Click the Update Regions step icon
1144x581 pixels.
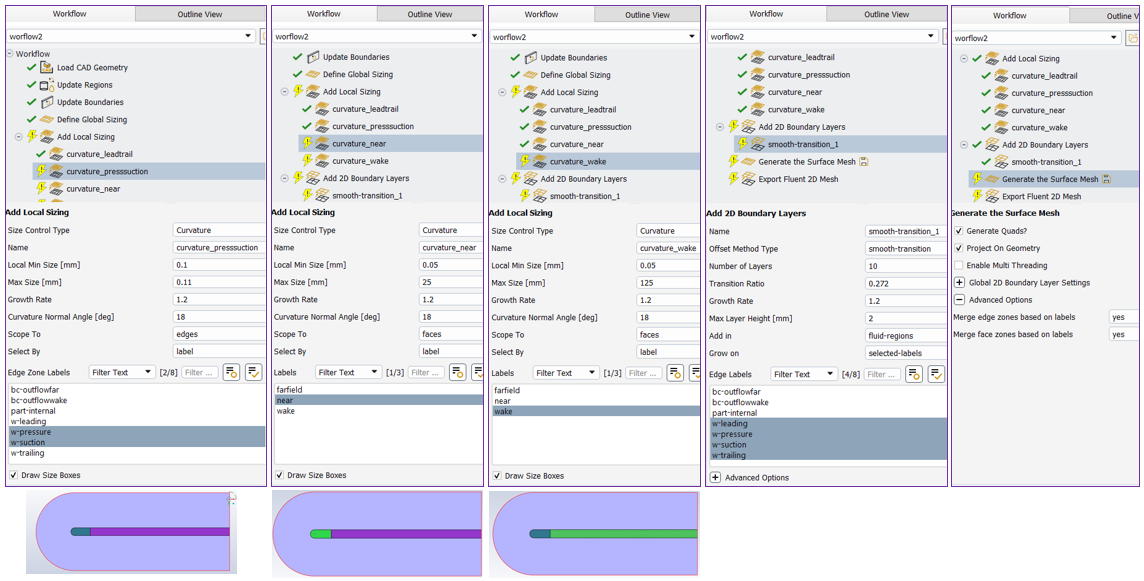pyautogui.click(x=47, y=85)
